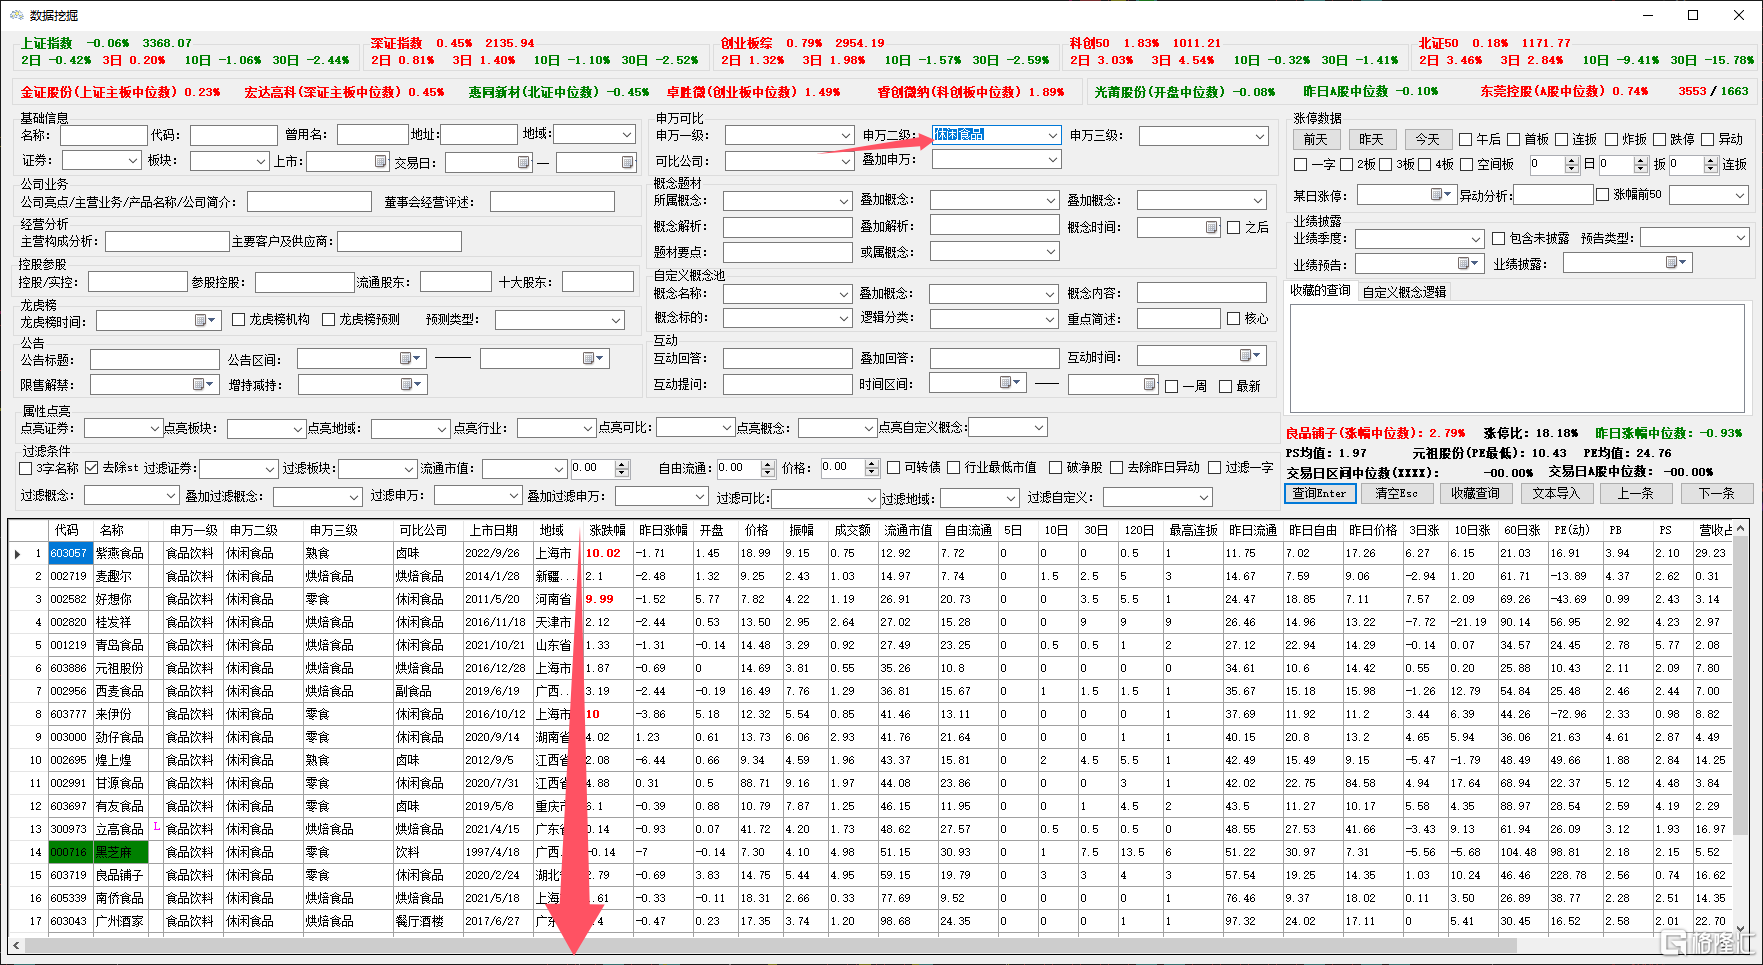Open calendar picker for 龙虎榜时间
This screenshot has height=965, width=1763.
(204, 320)
